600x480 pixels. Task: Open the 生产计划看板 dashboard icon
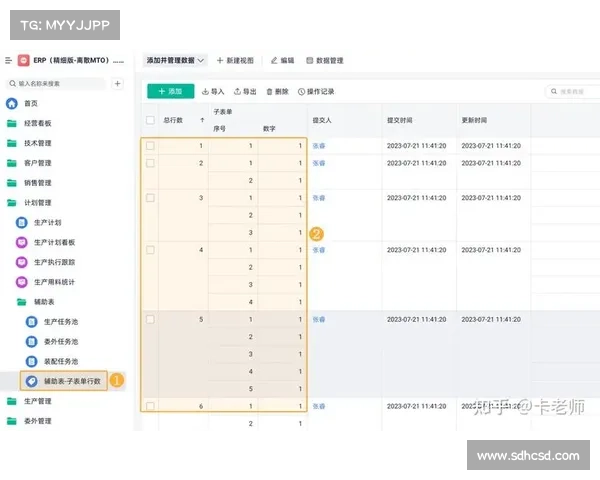(22, 242)
